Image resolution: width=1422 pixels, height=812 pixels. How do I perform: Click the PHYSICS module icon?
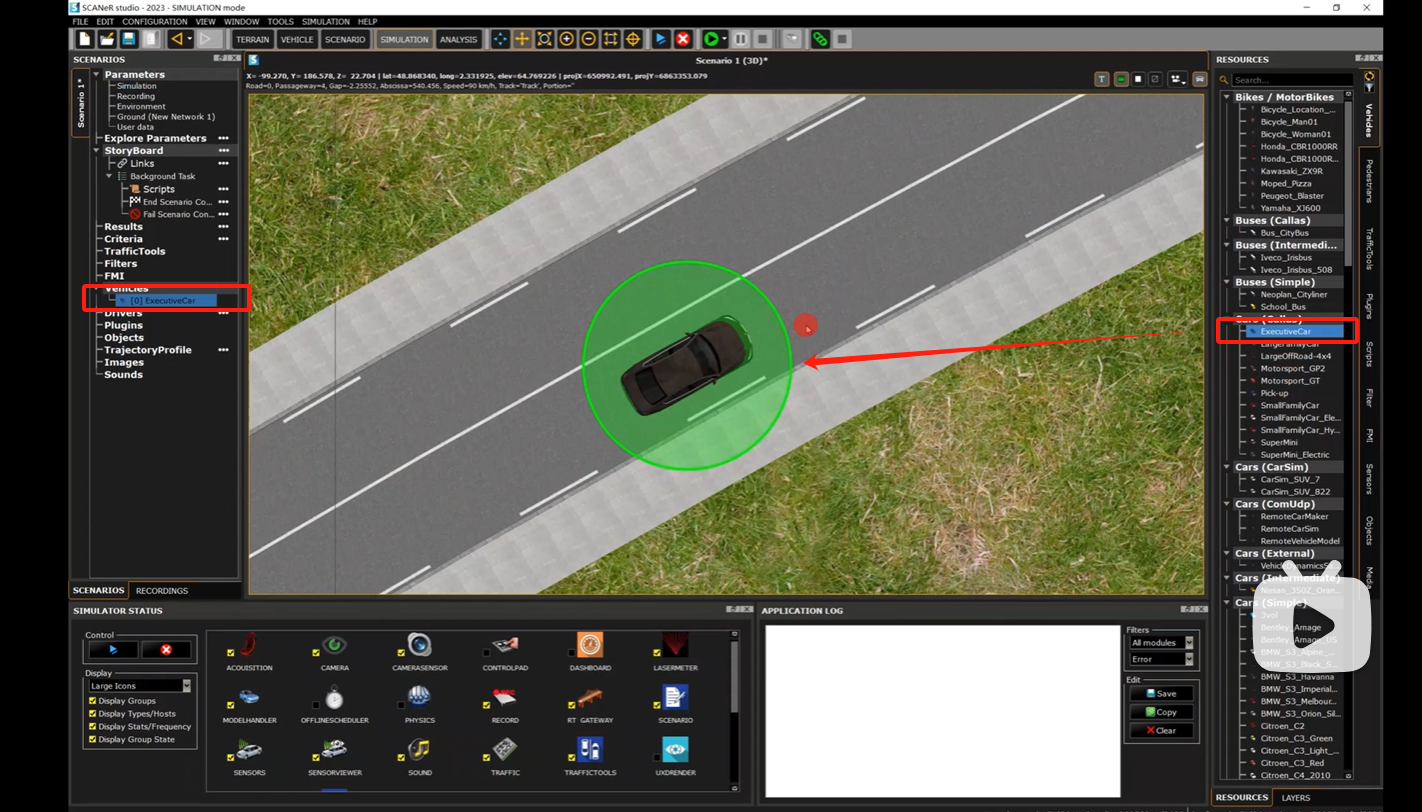pos(420,699)
